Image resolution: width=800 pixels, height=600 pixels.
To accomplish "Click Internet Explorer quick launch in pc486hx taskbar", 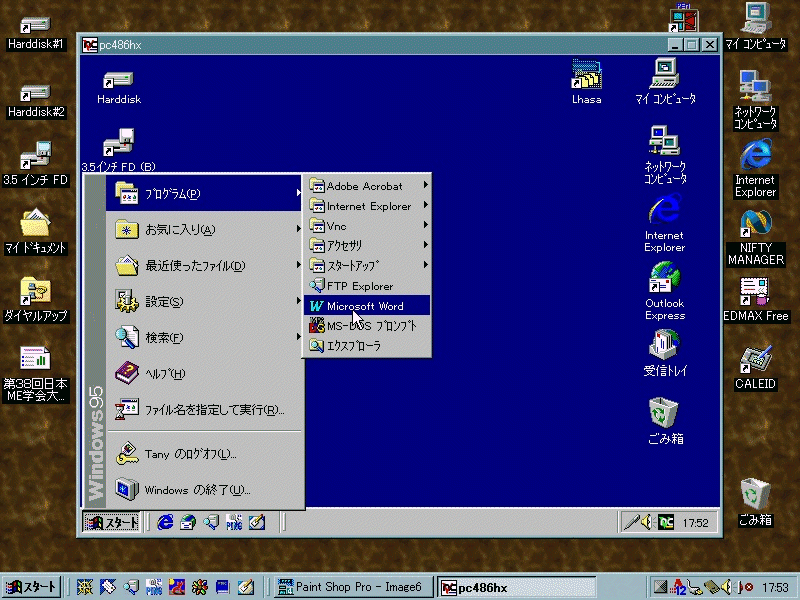I will [x=165, y=522].
